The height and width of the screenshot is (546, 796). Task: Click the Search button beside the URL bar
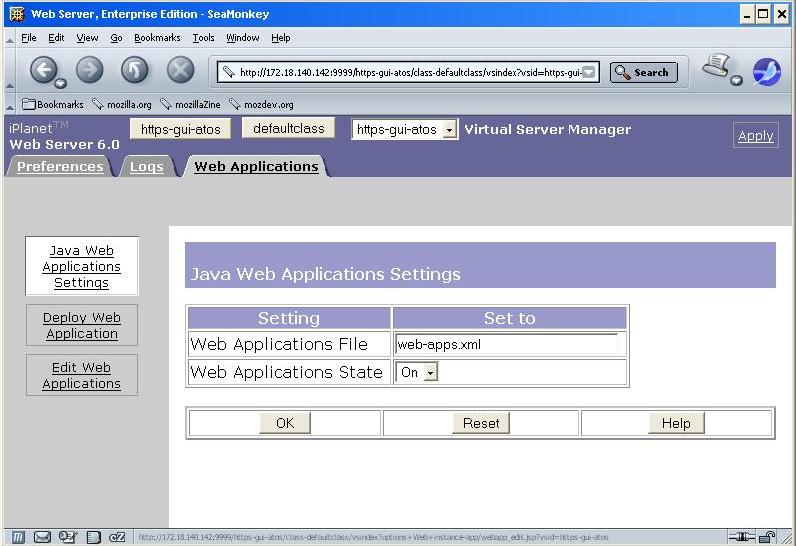pos(644,72)
